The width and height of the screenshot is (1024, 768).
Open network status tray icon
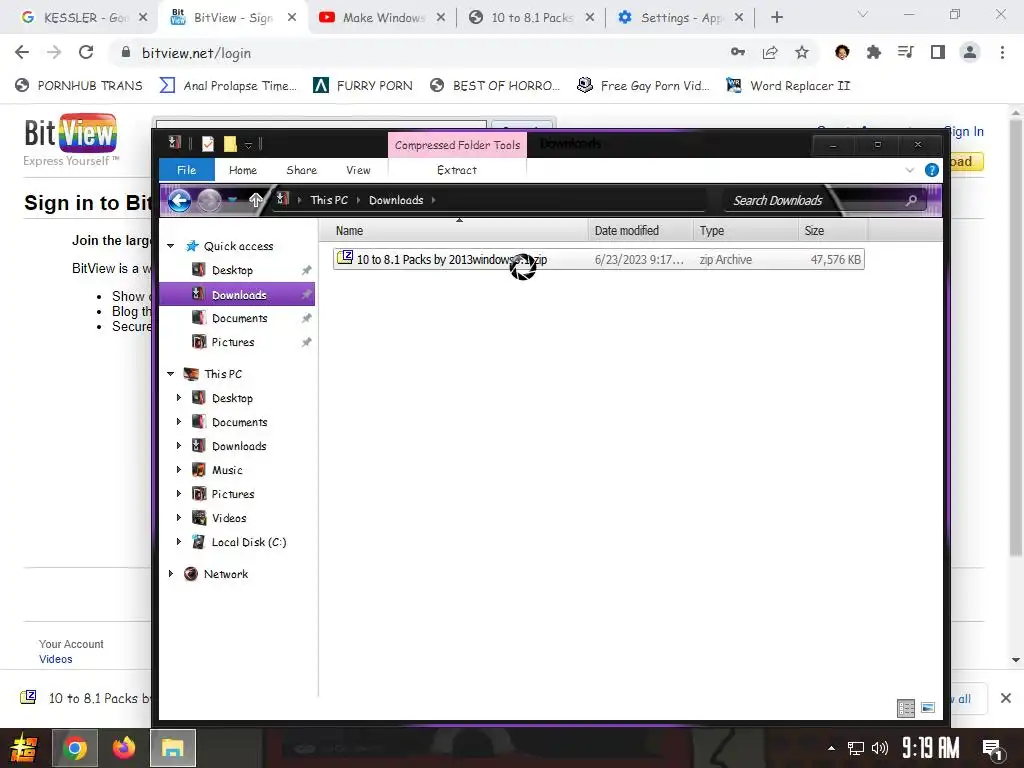856,748
